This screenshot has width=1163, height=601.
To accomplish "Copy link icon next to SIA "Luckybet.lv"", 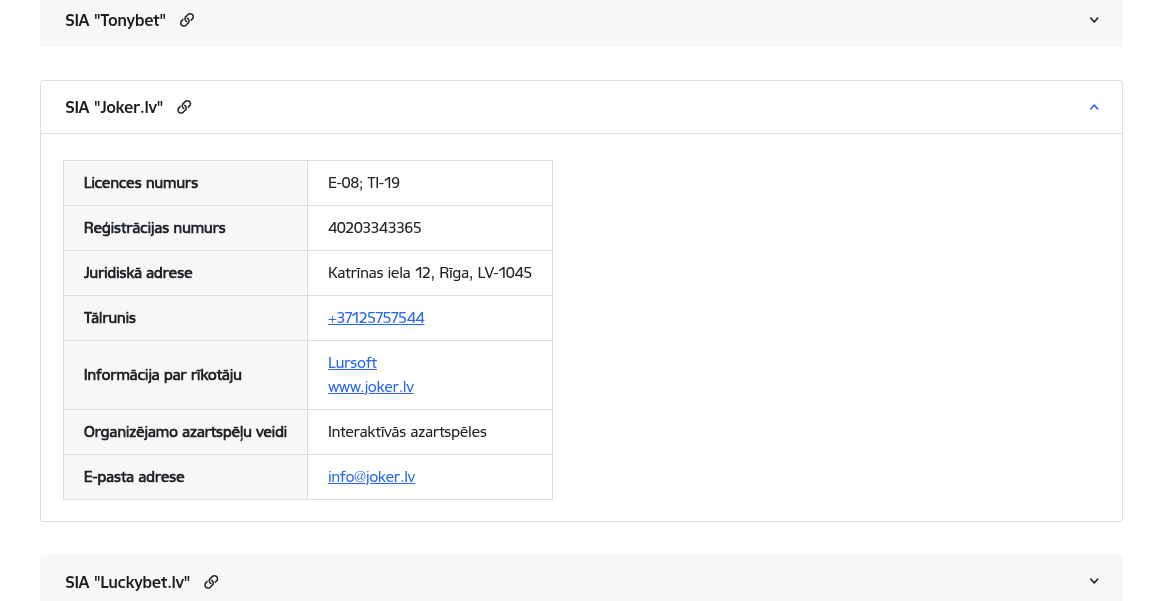I will click(211, 582).
